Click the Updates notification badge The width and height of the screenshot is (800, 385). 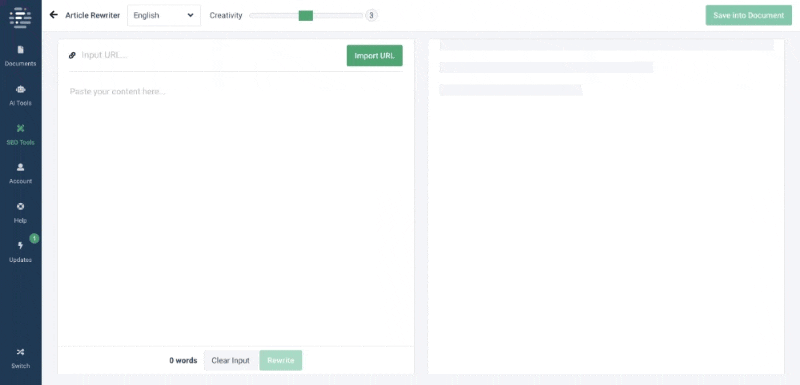click(x=34, y=238)
